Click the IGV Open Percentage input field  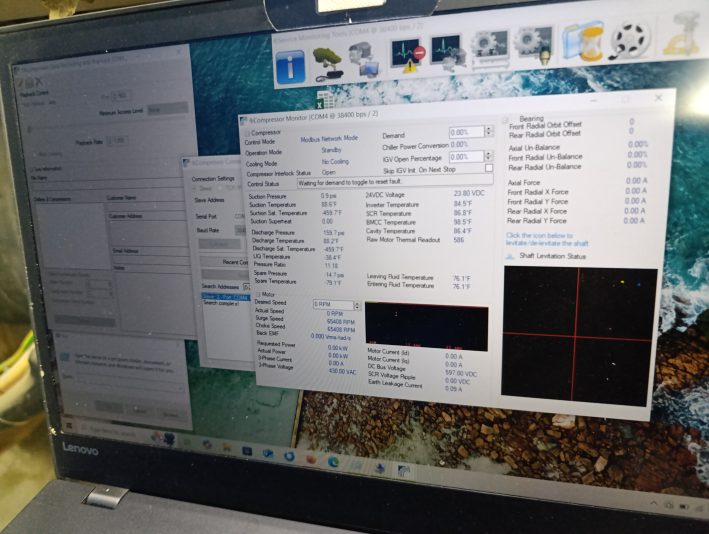[466, 157]
